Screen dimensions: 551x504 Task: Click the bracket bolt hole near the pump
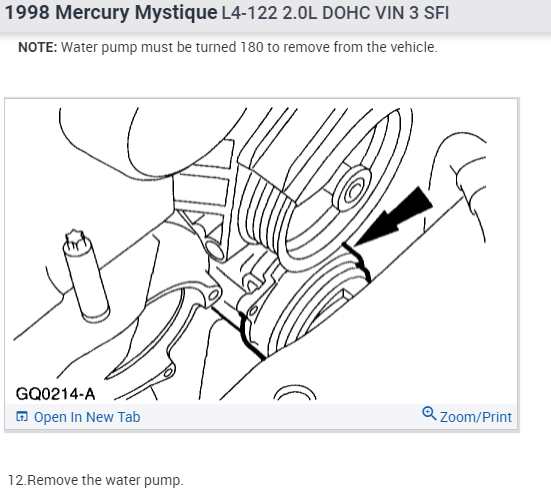pyautogui.click(x=215, y=250)
